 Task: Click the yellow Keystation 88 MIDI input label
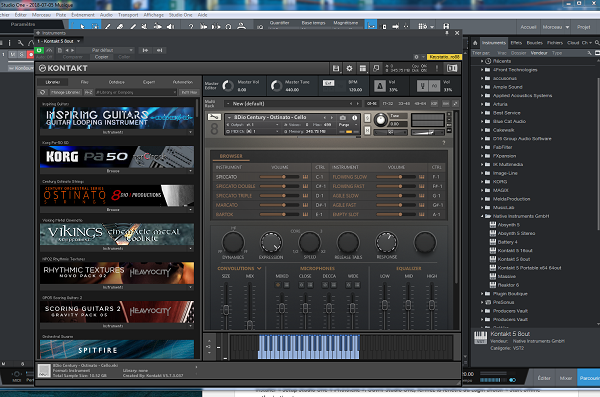click(x=444, y=57)
